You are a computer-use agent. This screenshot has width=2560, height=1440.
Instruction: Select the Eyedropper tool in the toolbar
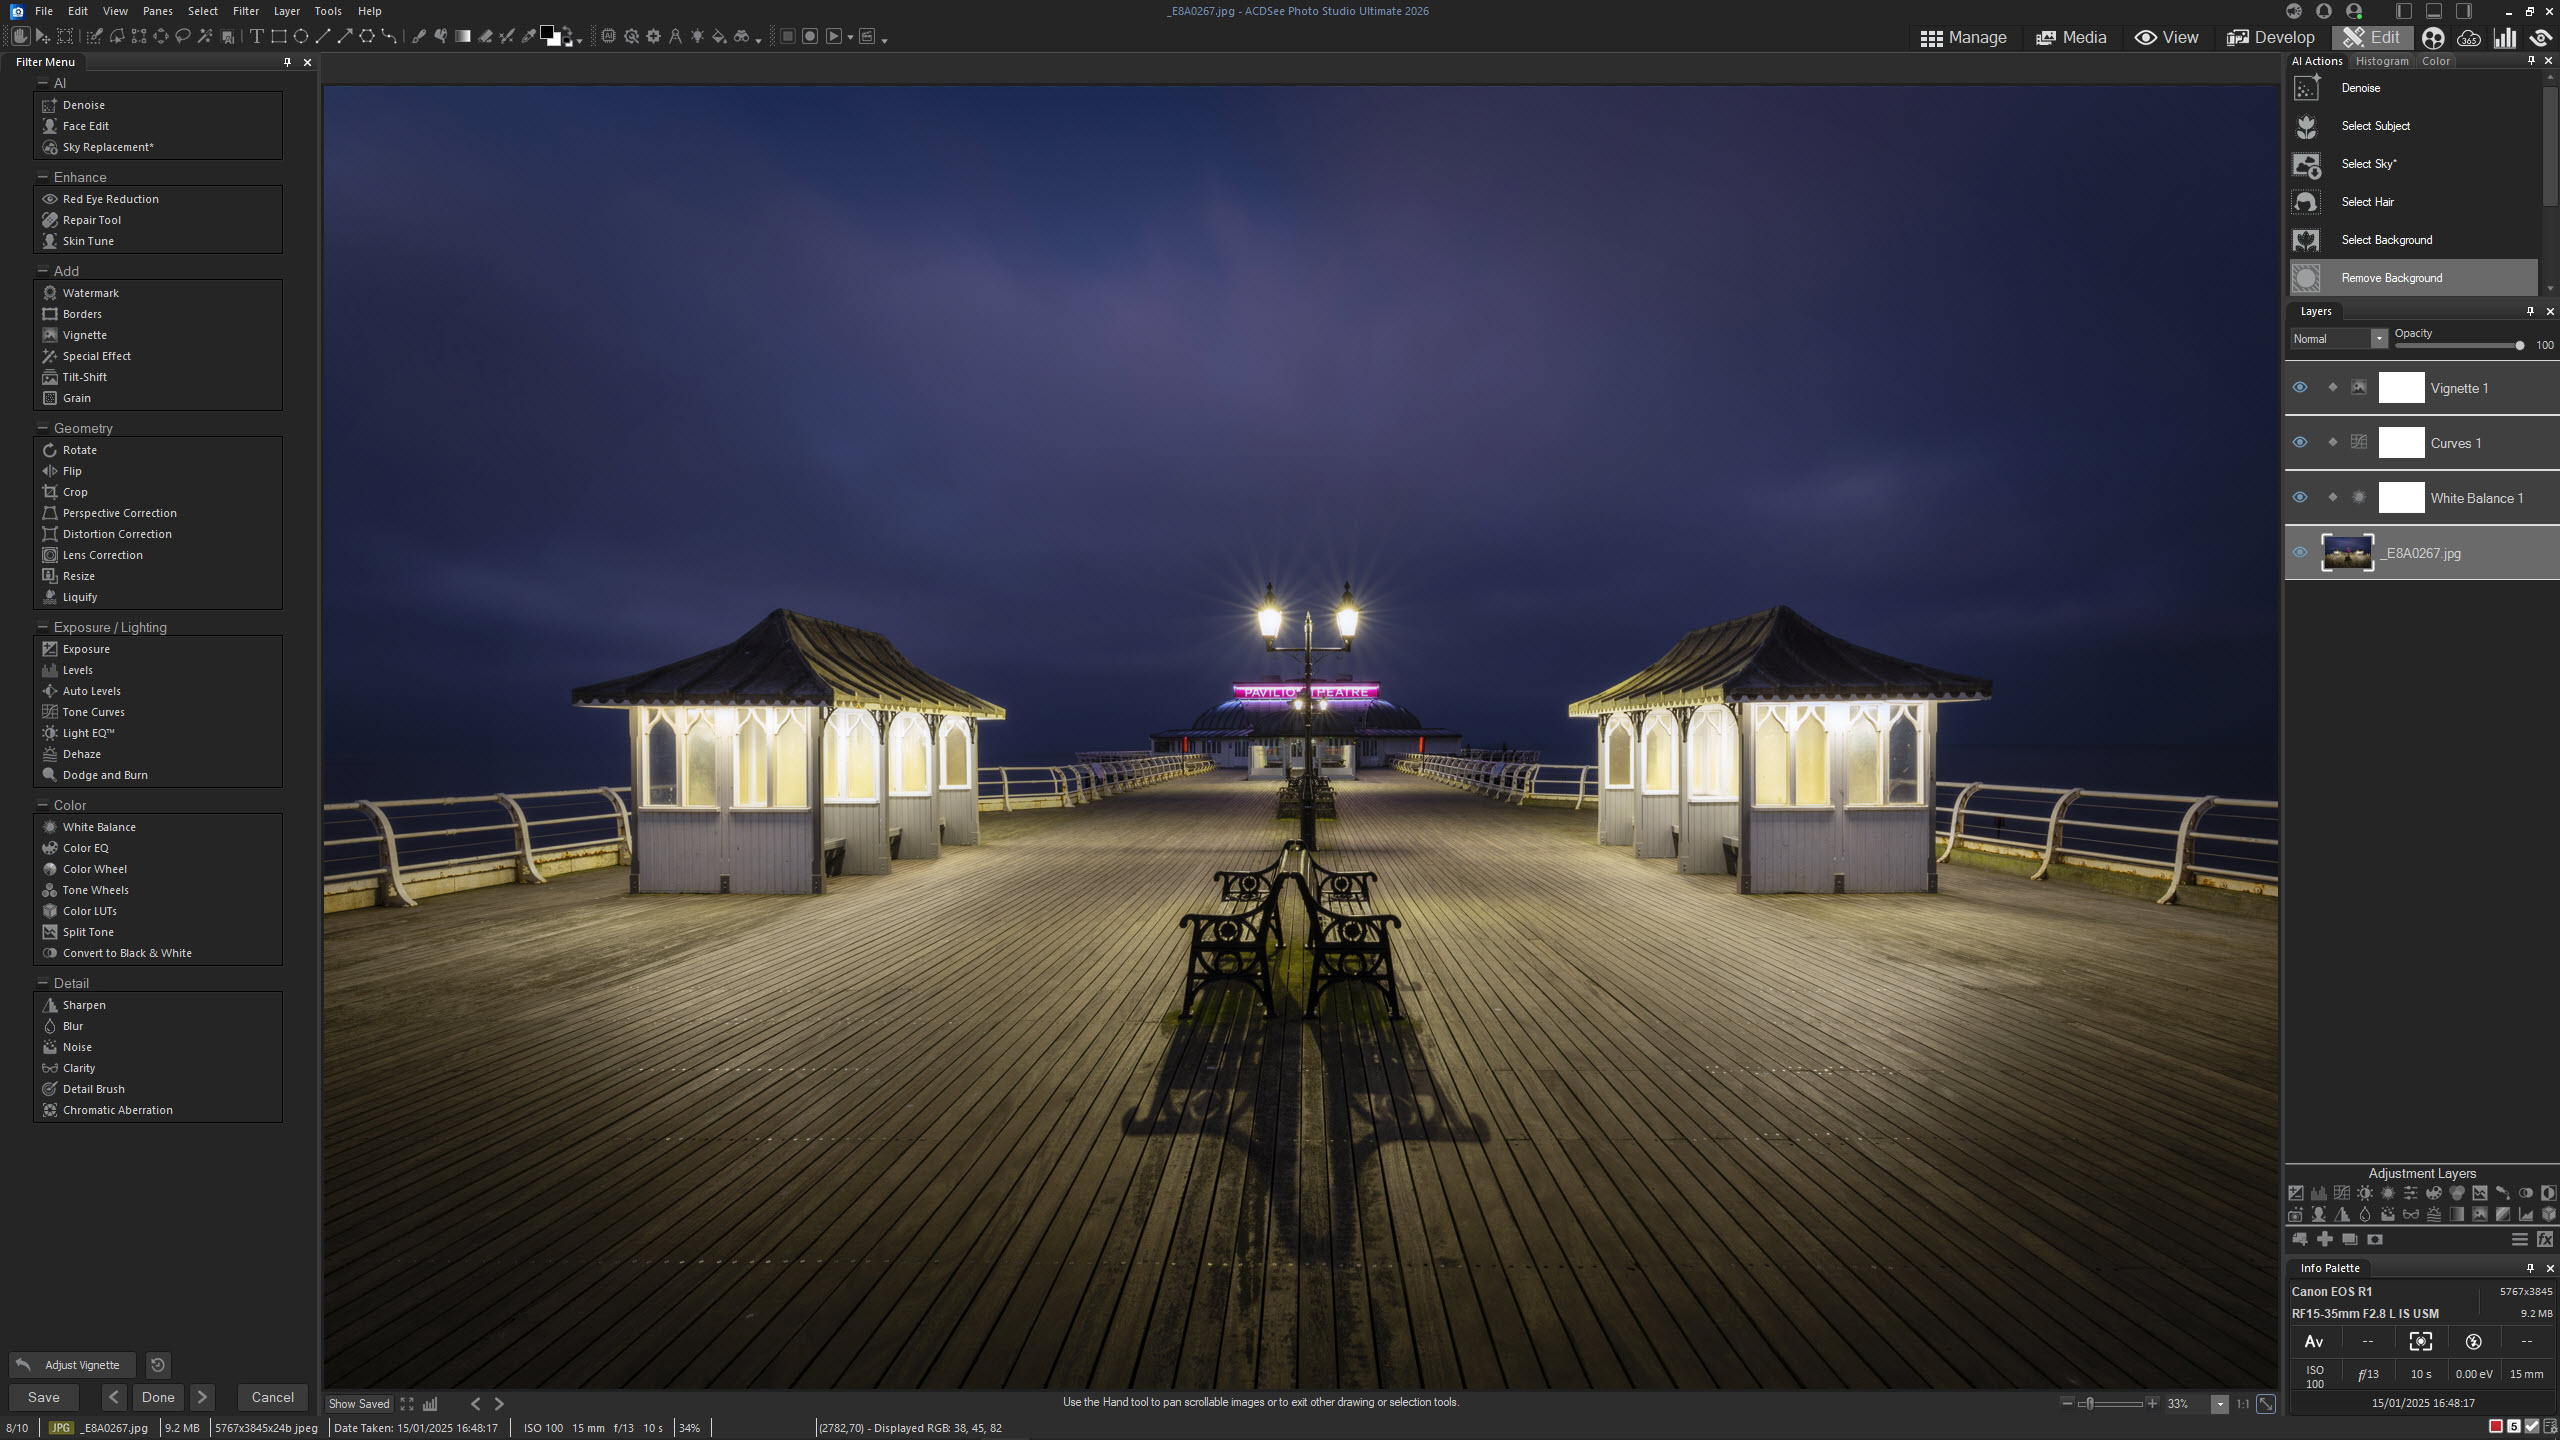point(529,36)
